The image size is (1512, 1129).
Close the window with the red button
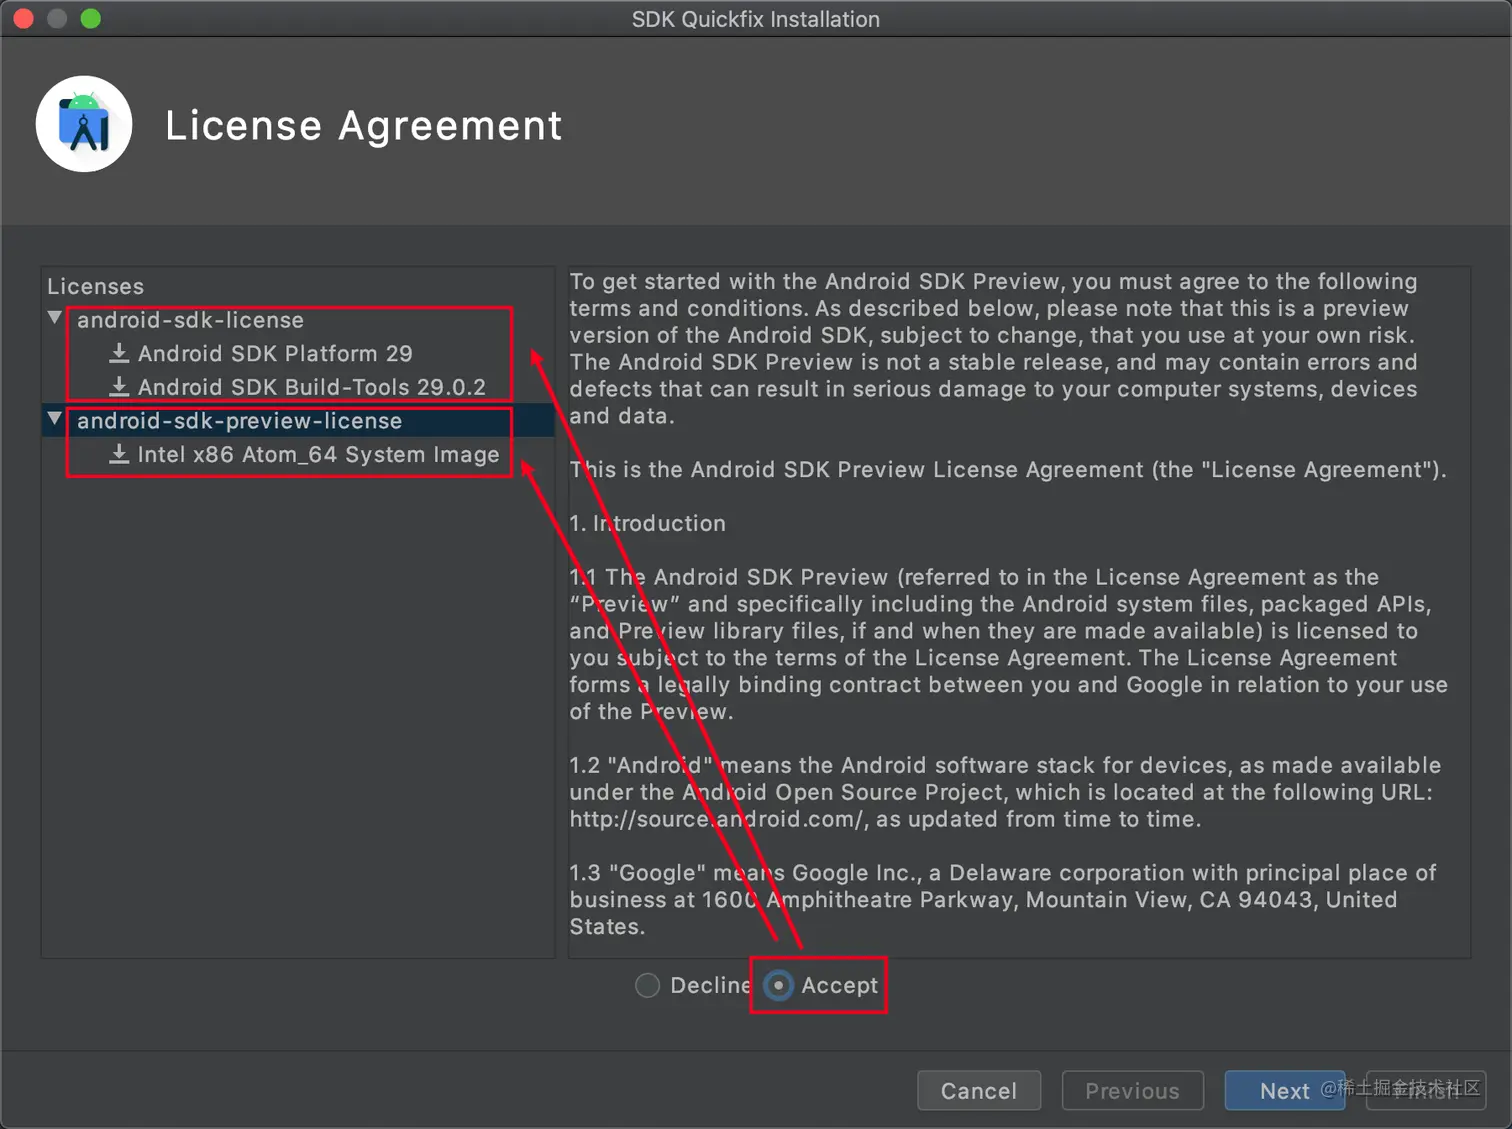pyautogui.click(x=23, y=18)
